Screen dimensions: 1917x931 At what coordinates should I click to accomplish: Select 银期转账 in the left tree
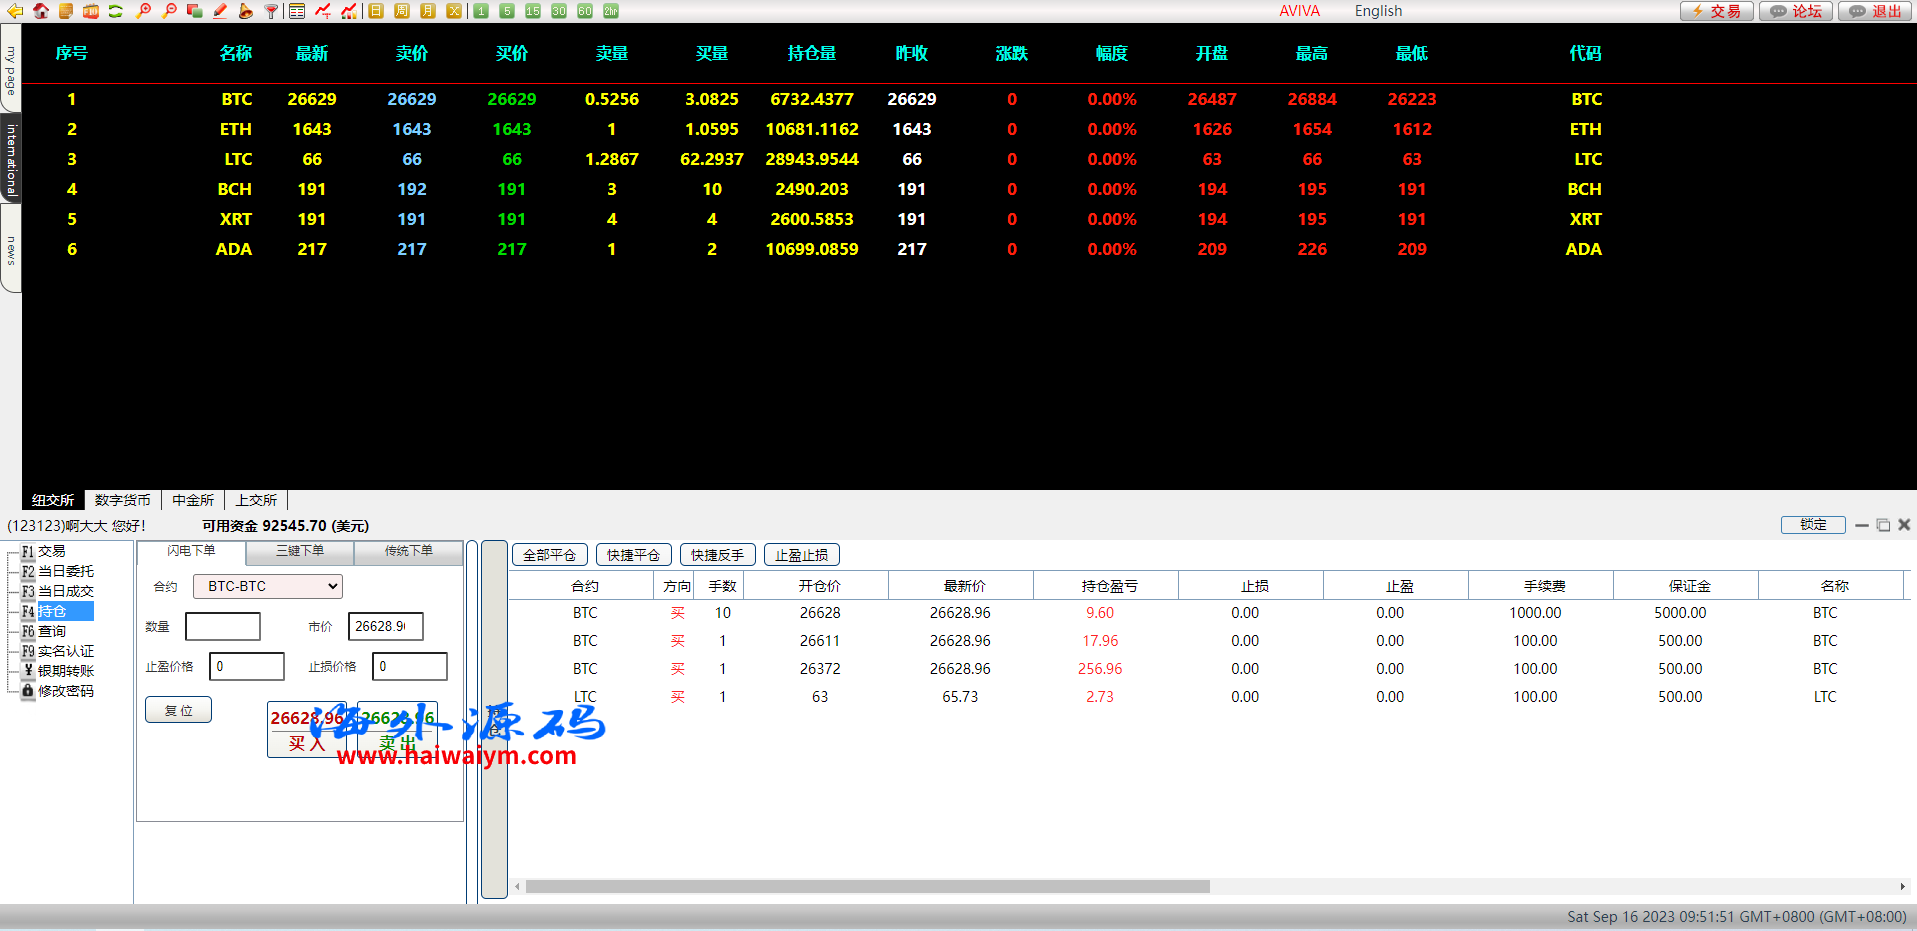click(x=66, y=671)
